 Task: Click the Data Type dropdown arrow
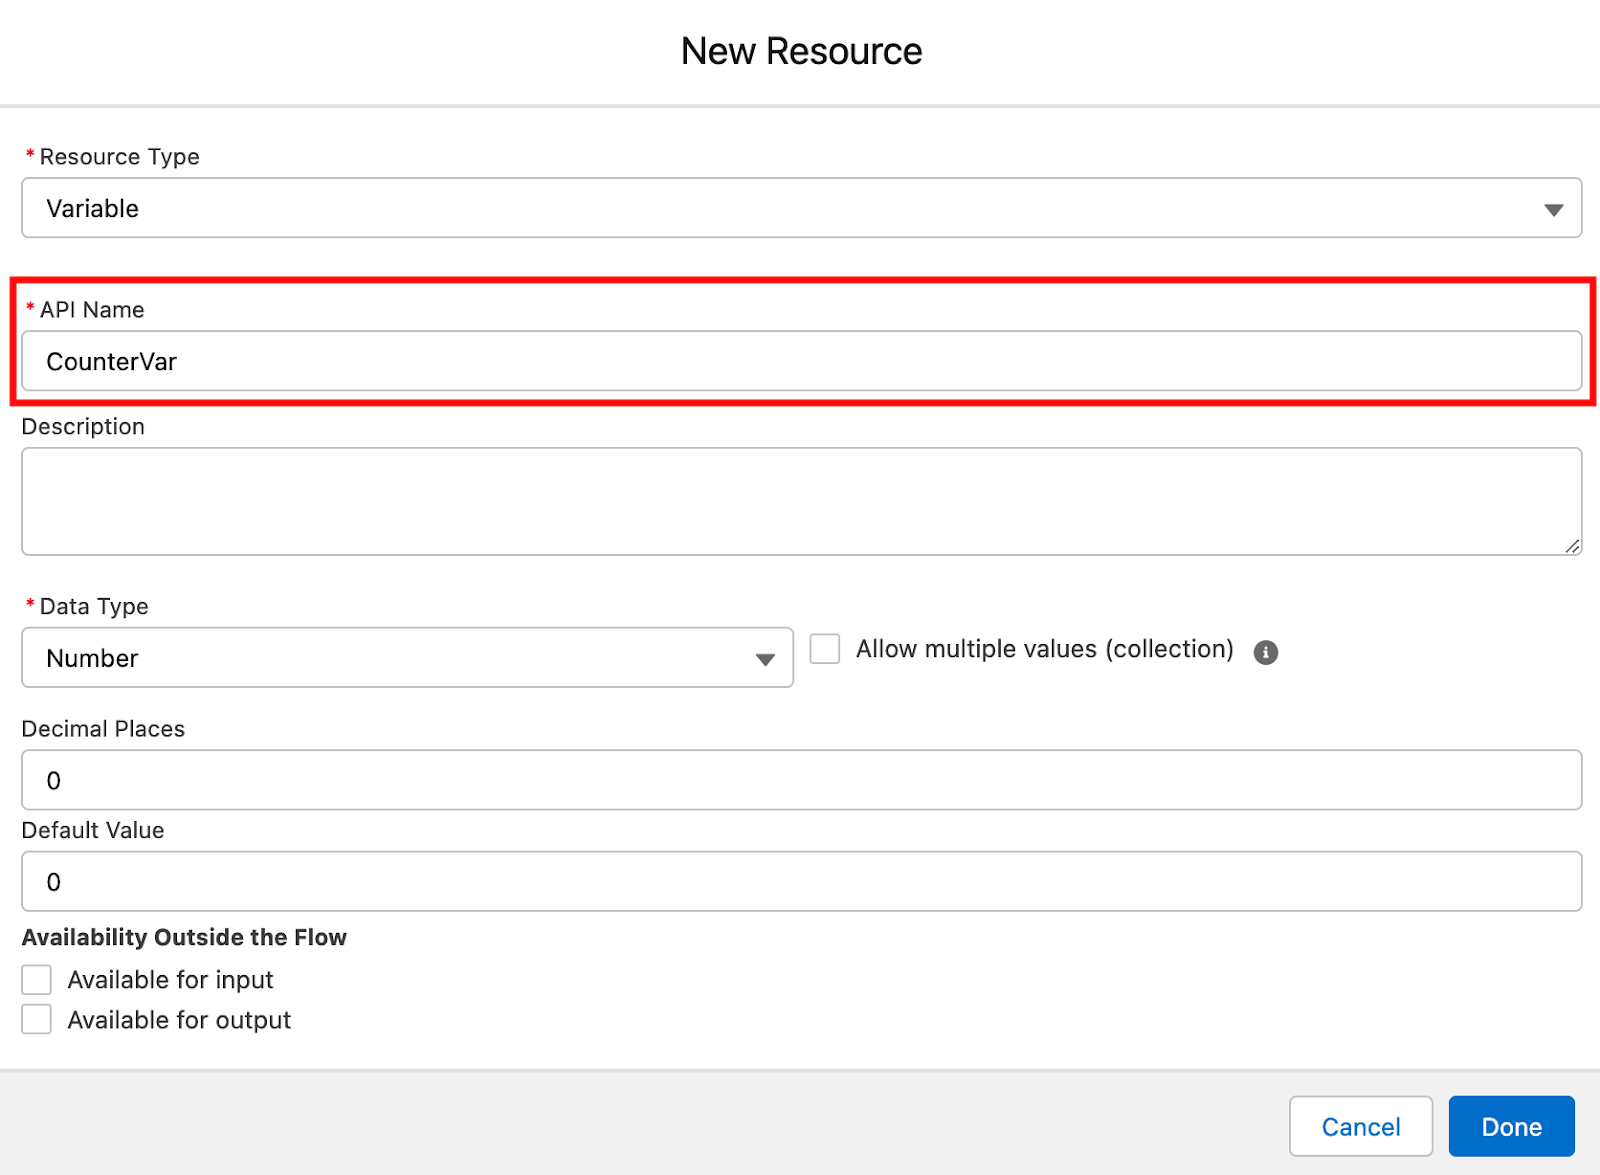pos(765,657)
